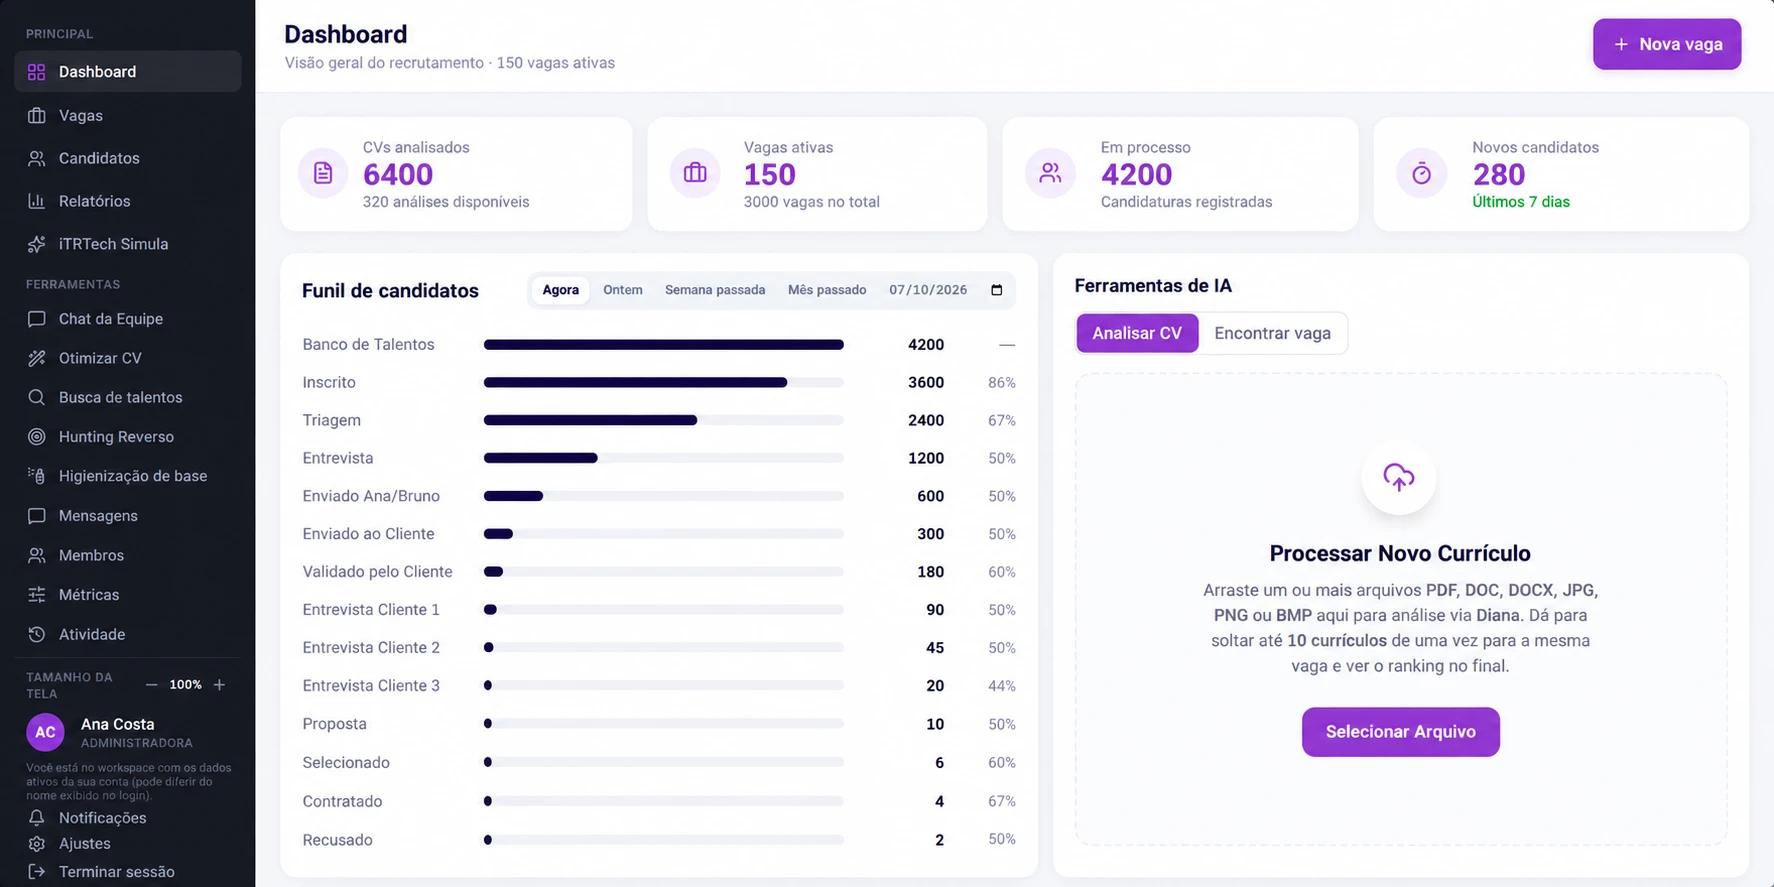Click the Nova vaga button
Screen dimensions: 1774x887
coord(1667,44)
